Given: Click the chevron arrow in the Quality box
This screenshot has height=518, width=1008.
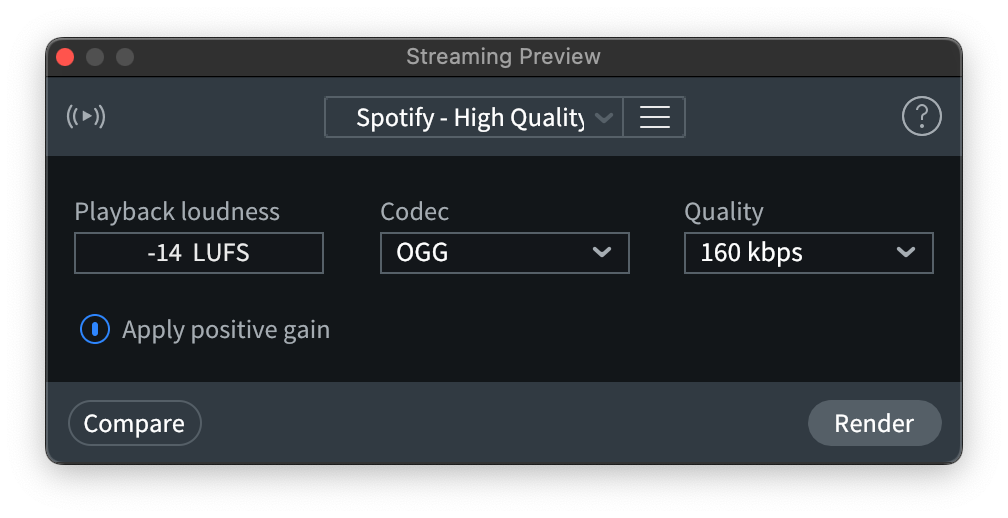Looking at the screenshot, I should tap(906, 252).
